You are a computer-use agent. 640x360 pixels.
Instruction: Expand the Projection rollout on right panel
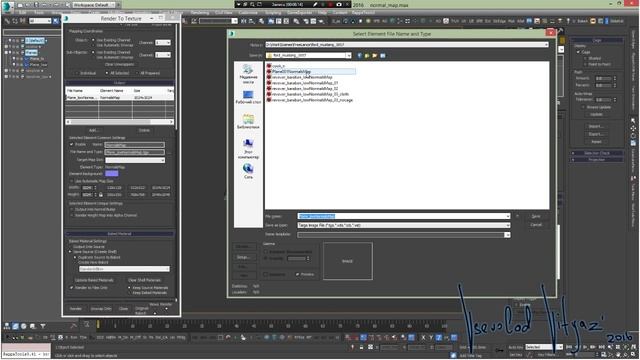(597, 160)
